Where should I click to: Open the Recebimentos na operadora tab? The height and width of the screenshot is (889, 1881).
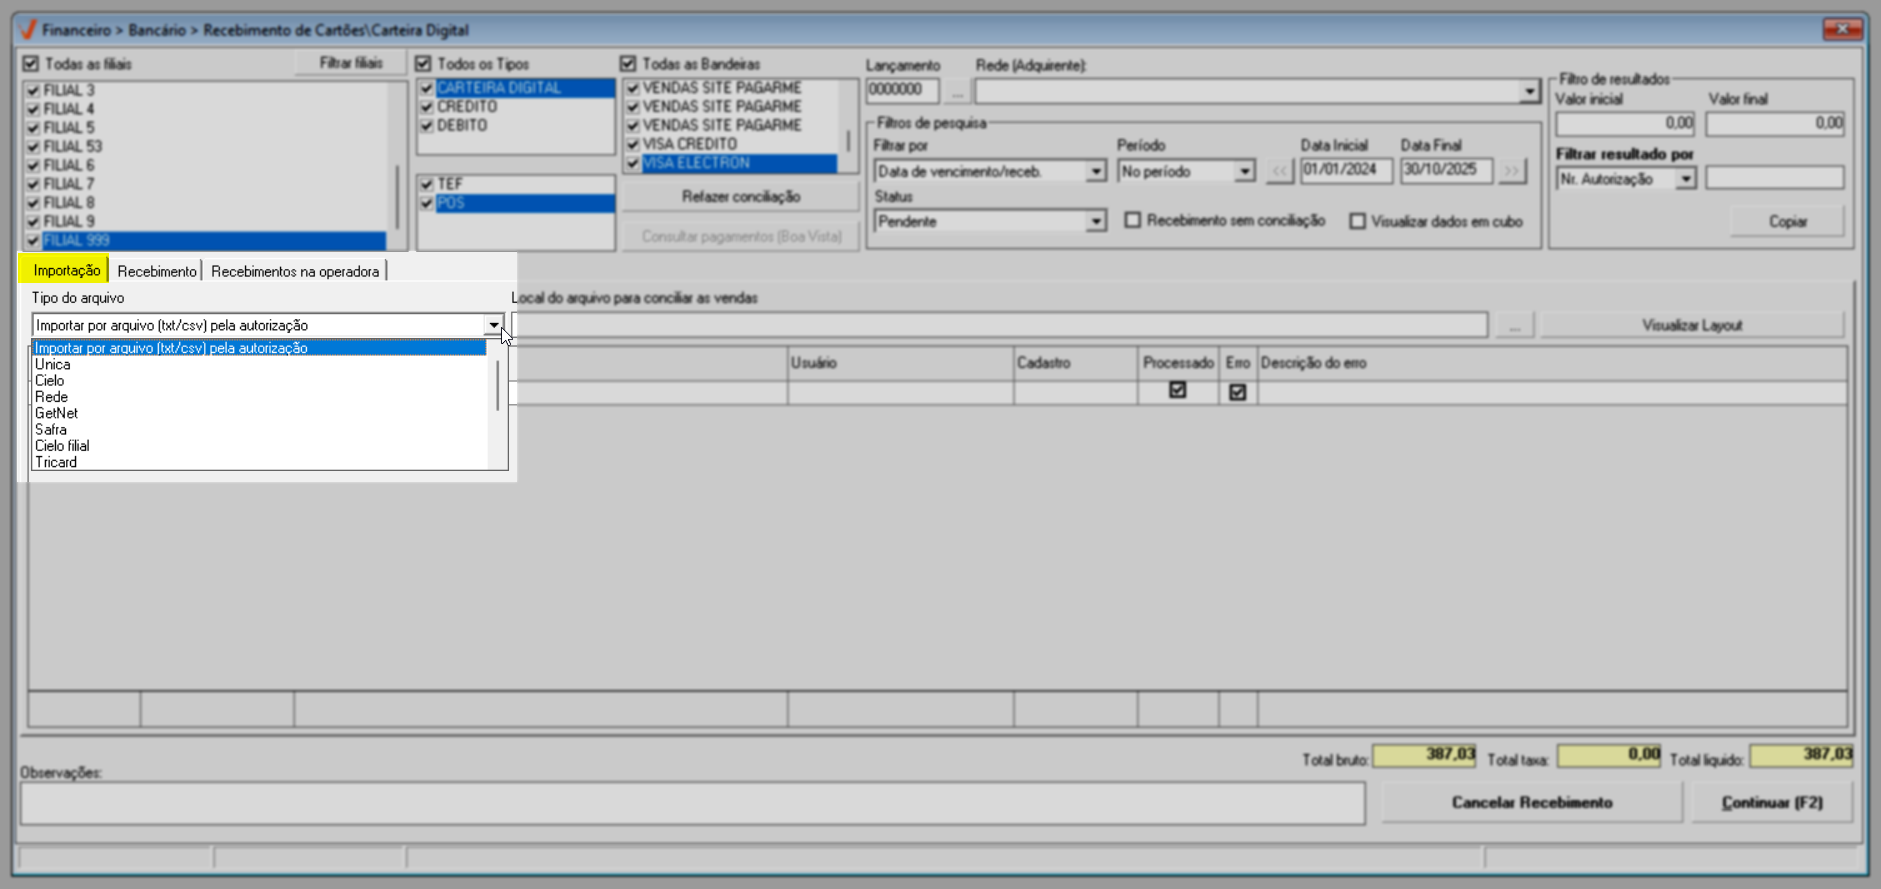(295, 271)
